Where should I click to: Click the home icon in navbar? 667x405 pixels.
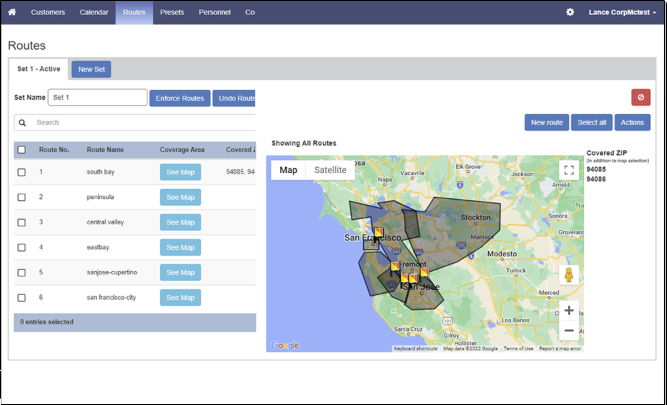(12, 12)
